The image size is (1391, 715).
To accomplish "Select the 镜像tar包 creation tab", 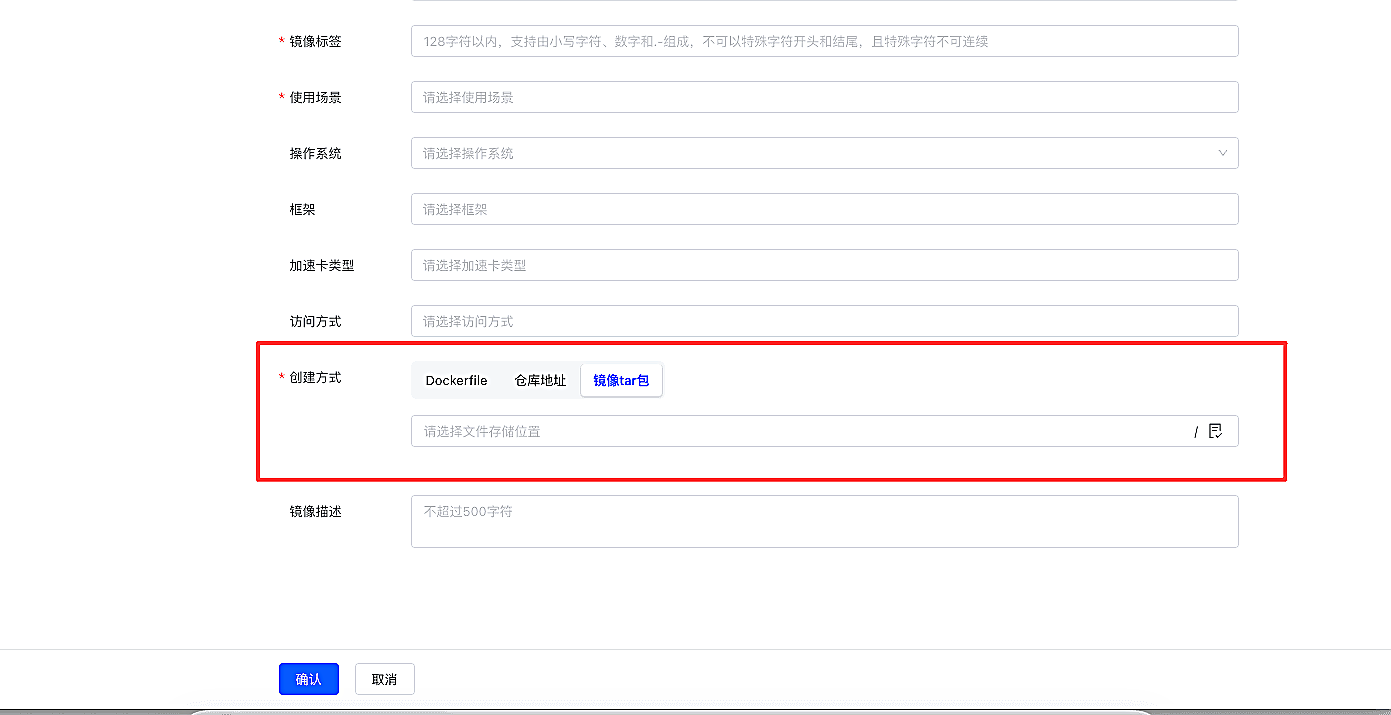I will (x=621, y=380).
